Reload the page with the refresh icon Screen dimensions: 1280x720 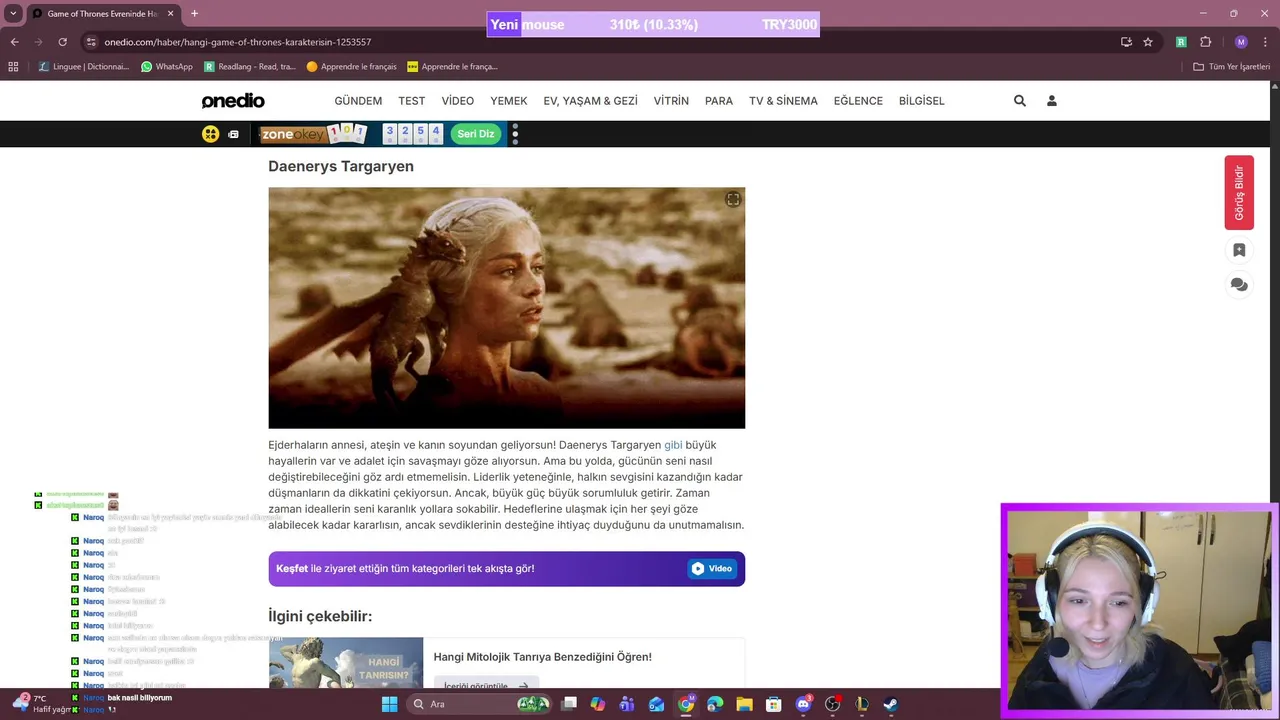coord(62,42)
